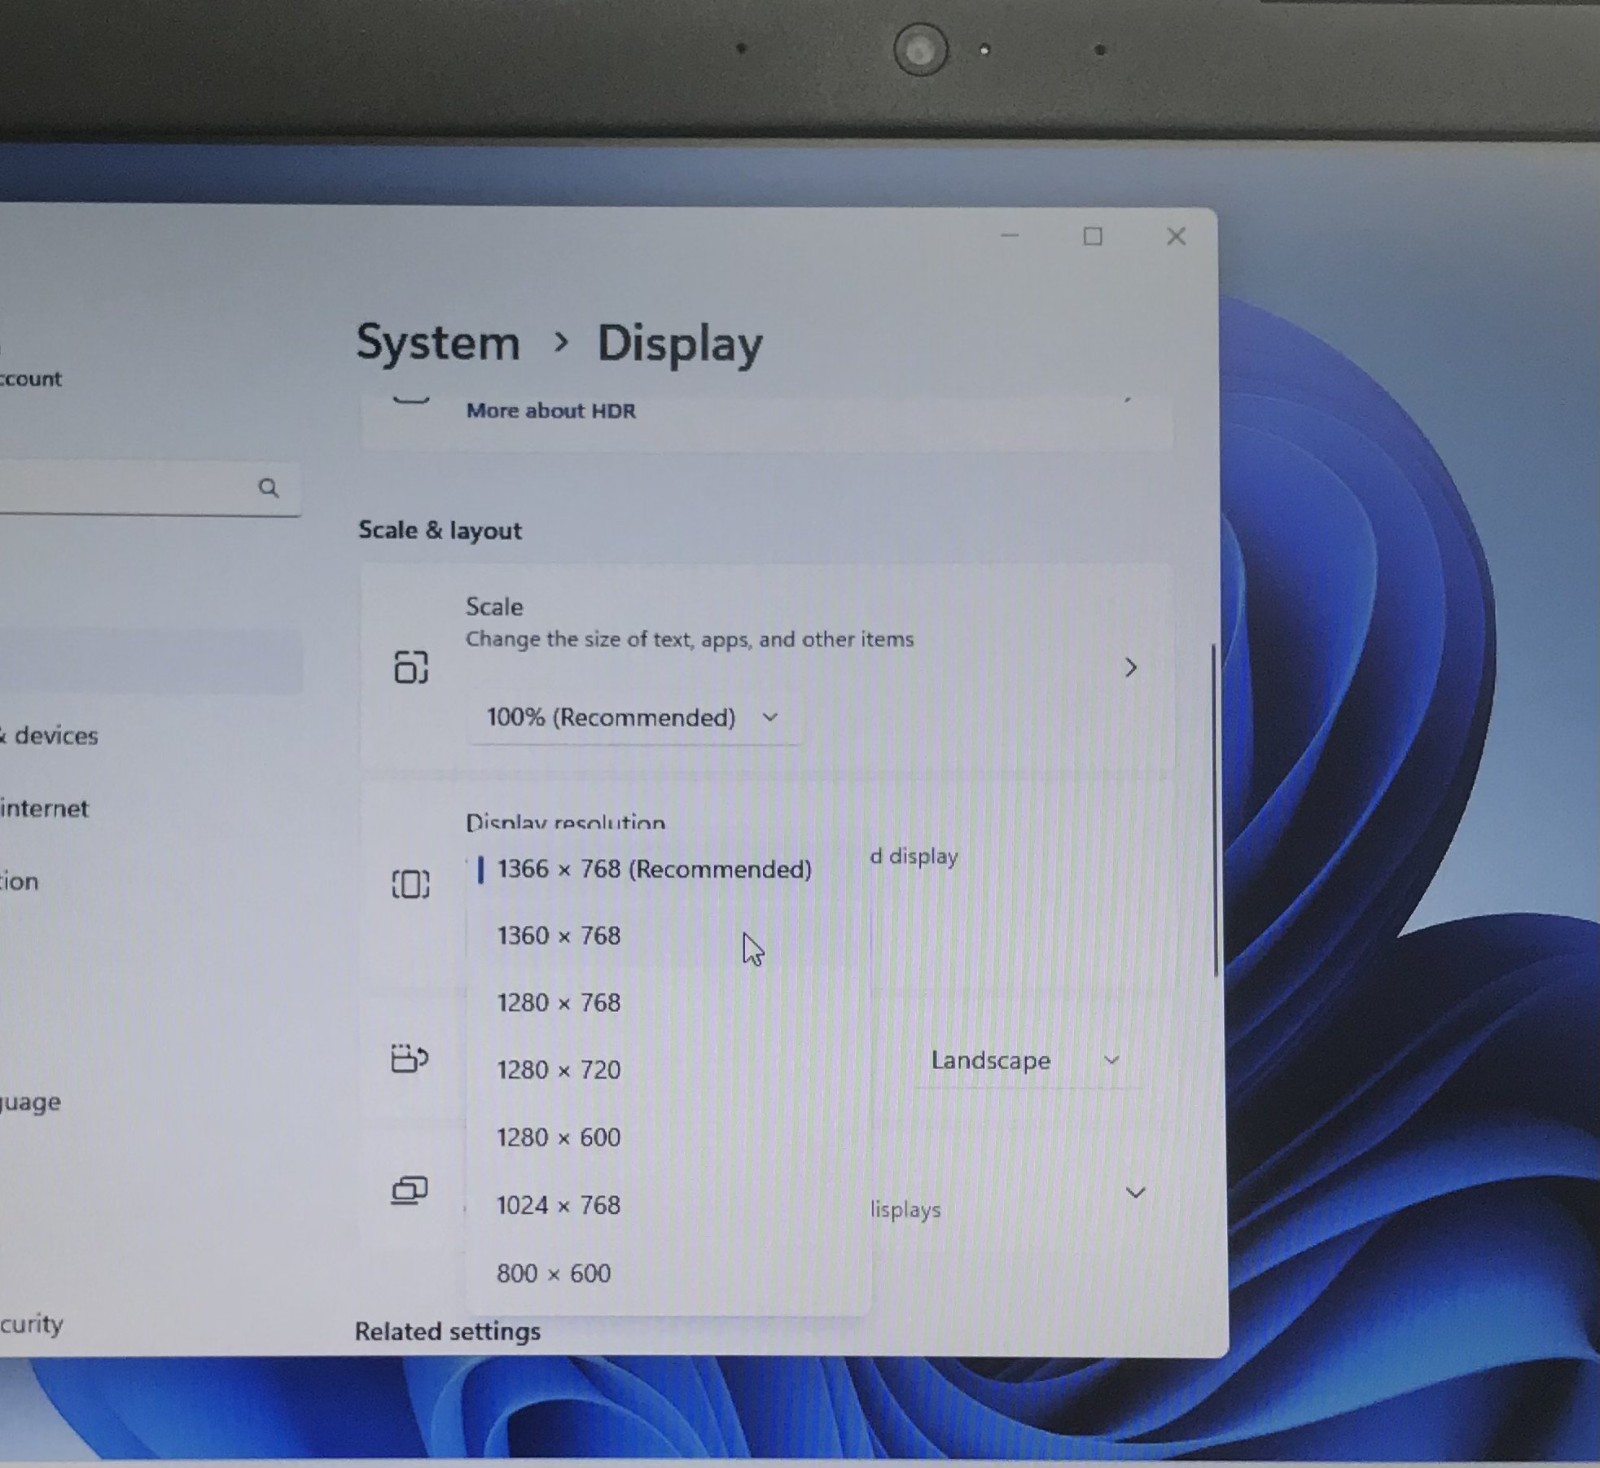Open the More about HDR link

coord(551,411)
